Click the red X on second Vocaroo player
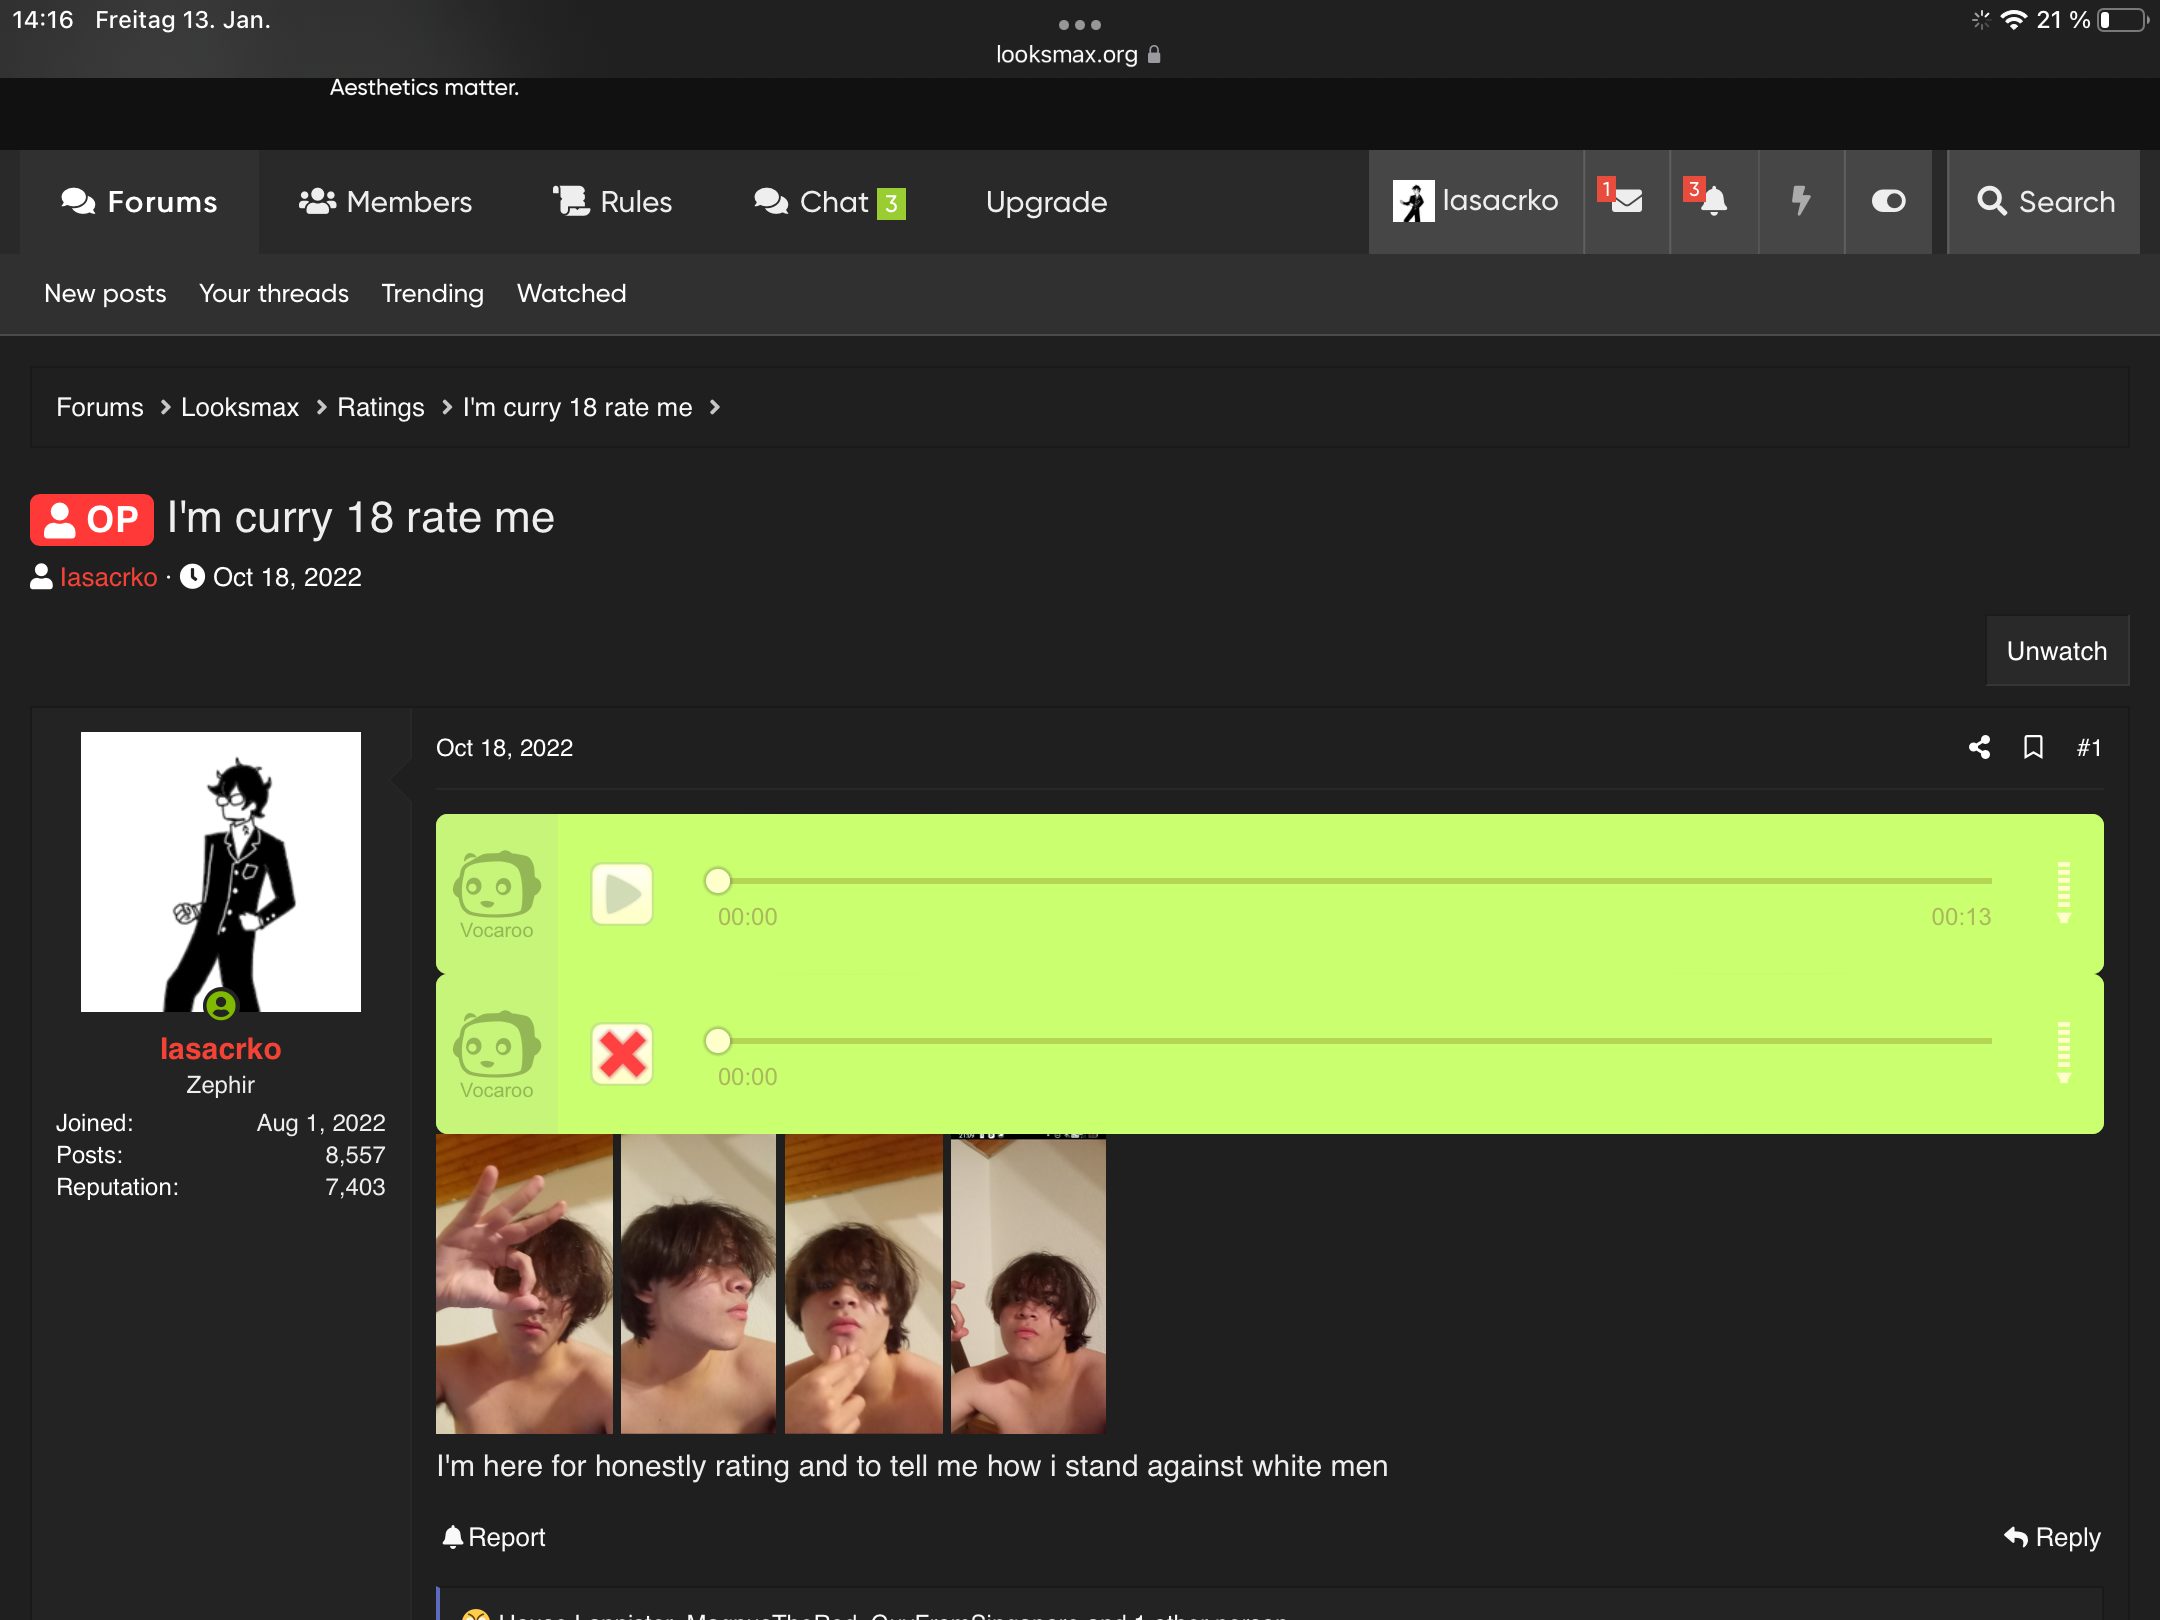 (622, 1054)
